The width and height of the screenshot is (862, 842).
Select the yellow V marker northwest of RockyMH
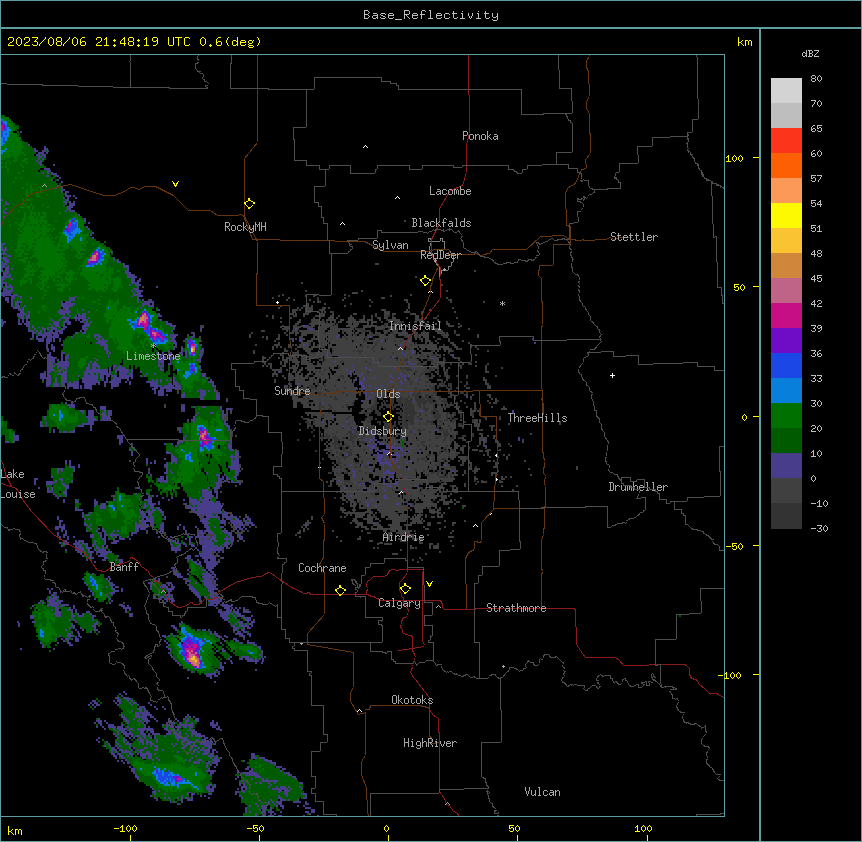175,184
